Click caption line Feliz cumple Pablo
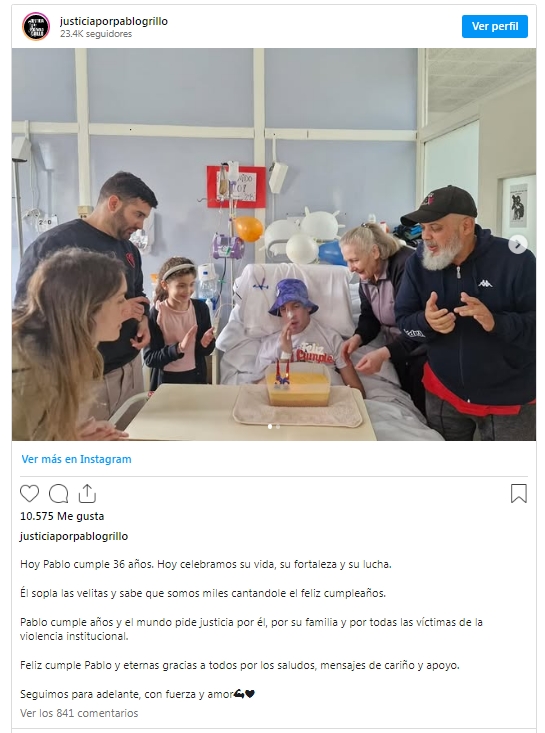 point(240,665)
